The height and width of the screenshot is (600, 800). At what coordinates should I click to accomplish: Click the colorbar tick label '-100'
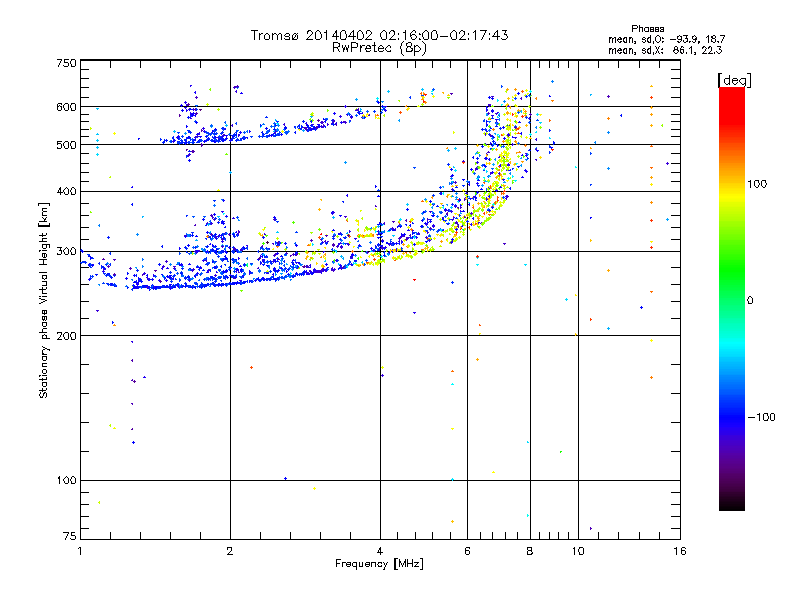point(762,417)
